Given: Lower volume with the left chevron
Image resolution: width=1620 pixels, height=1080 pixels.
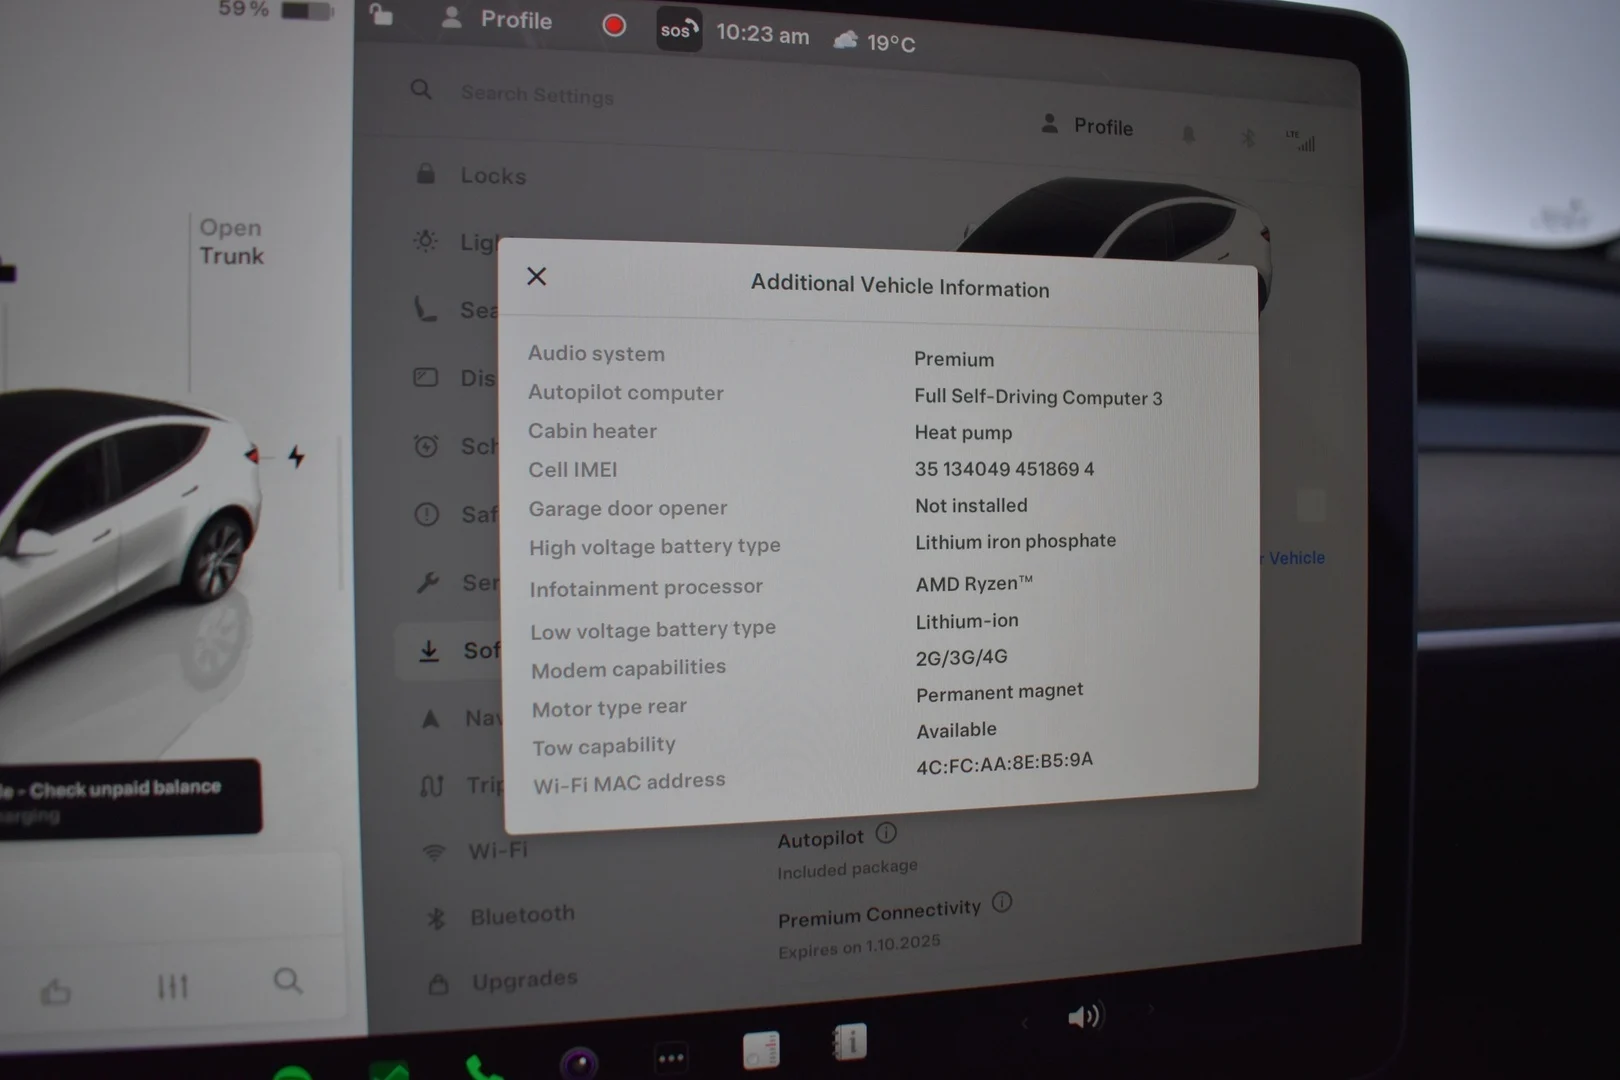Looking at the screenshot, I should coord(1023,1022).
